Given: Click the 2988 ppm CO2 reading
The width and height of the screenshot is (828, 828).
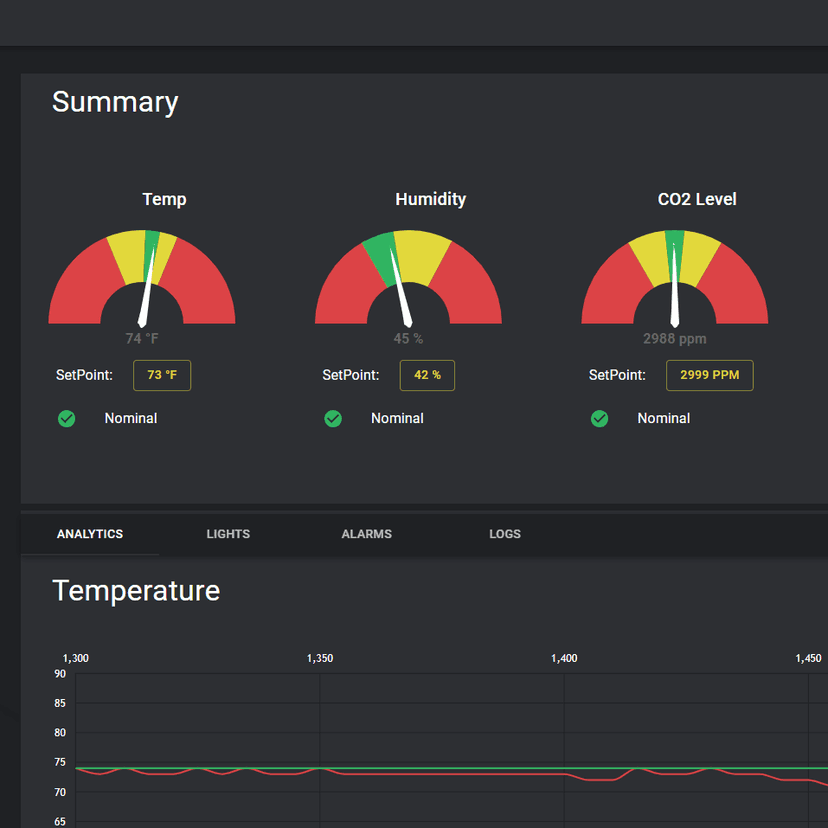Looking at the screenshot, I should tap(675, 338).
